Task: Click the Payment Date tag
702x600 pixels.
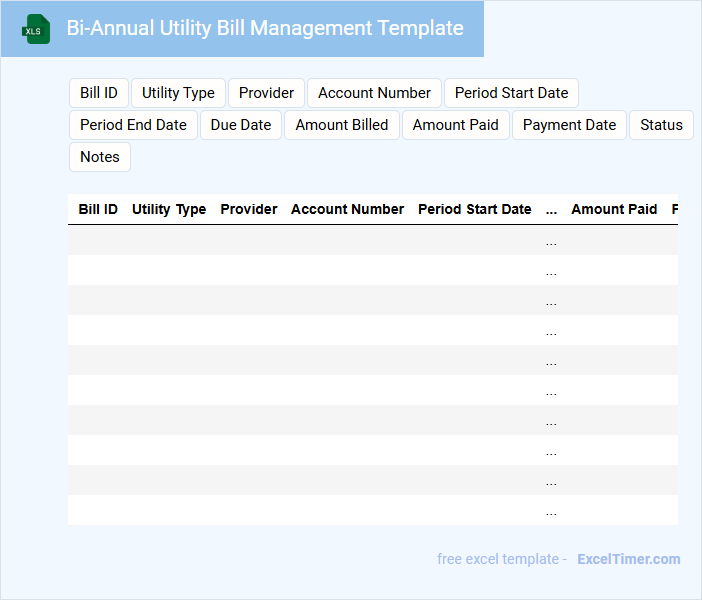Action: [569, 125]
